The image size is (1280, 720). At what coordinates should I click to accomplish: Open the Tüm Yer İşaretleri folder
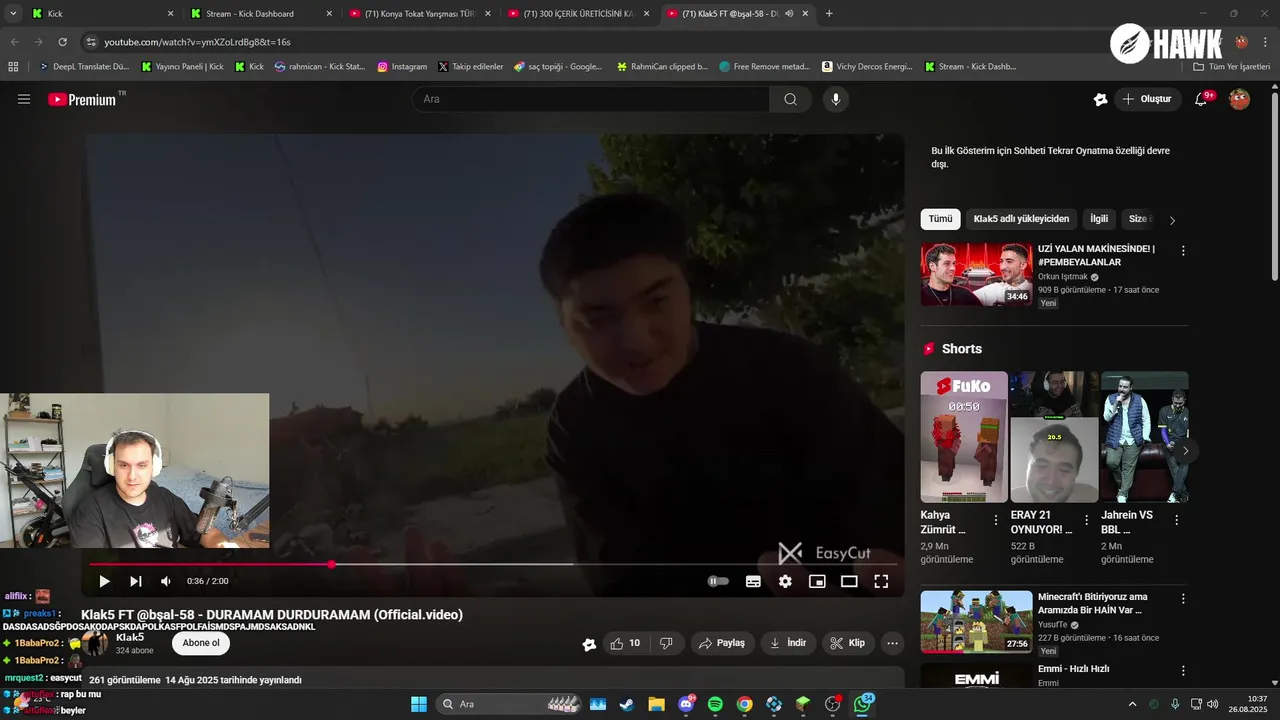[1231, 67]
